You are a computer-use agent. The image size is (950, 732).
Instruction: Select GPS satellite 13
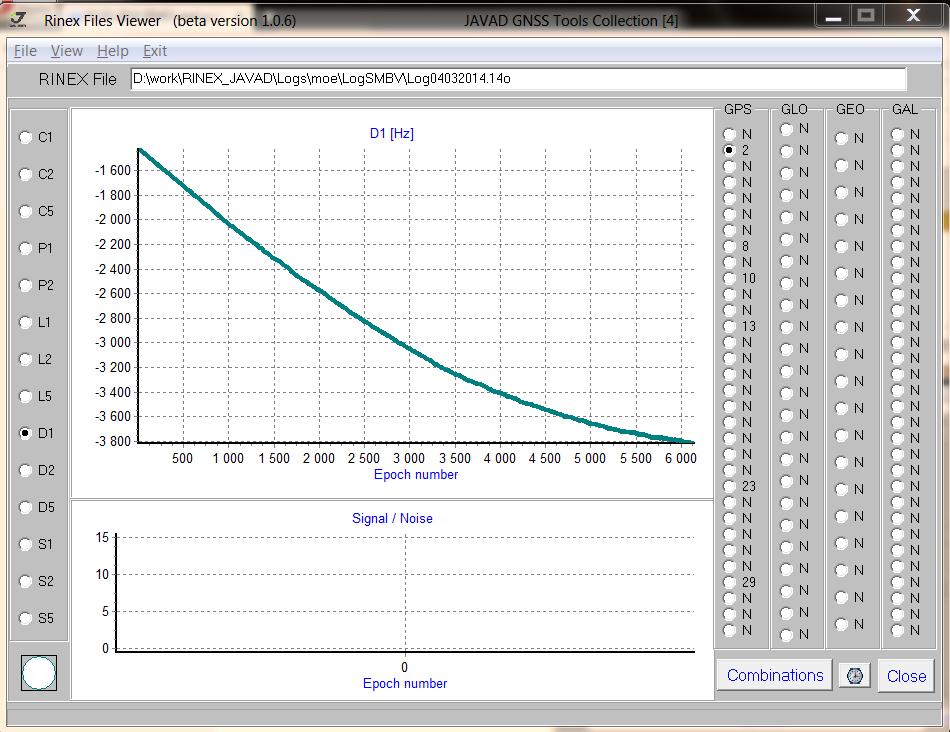(731, 326)
